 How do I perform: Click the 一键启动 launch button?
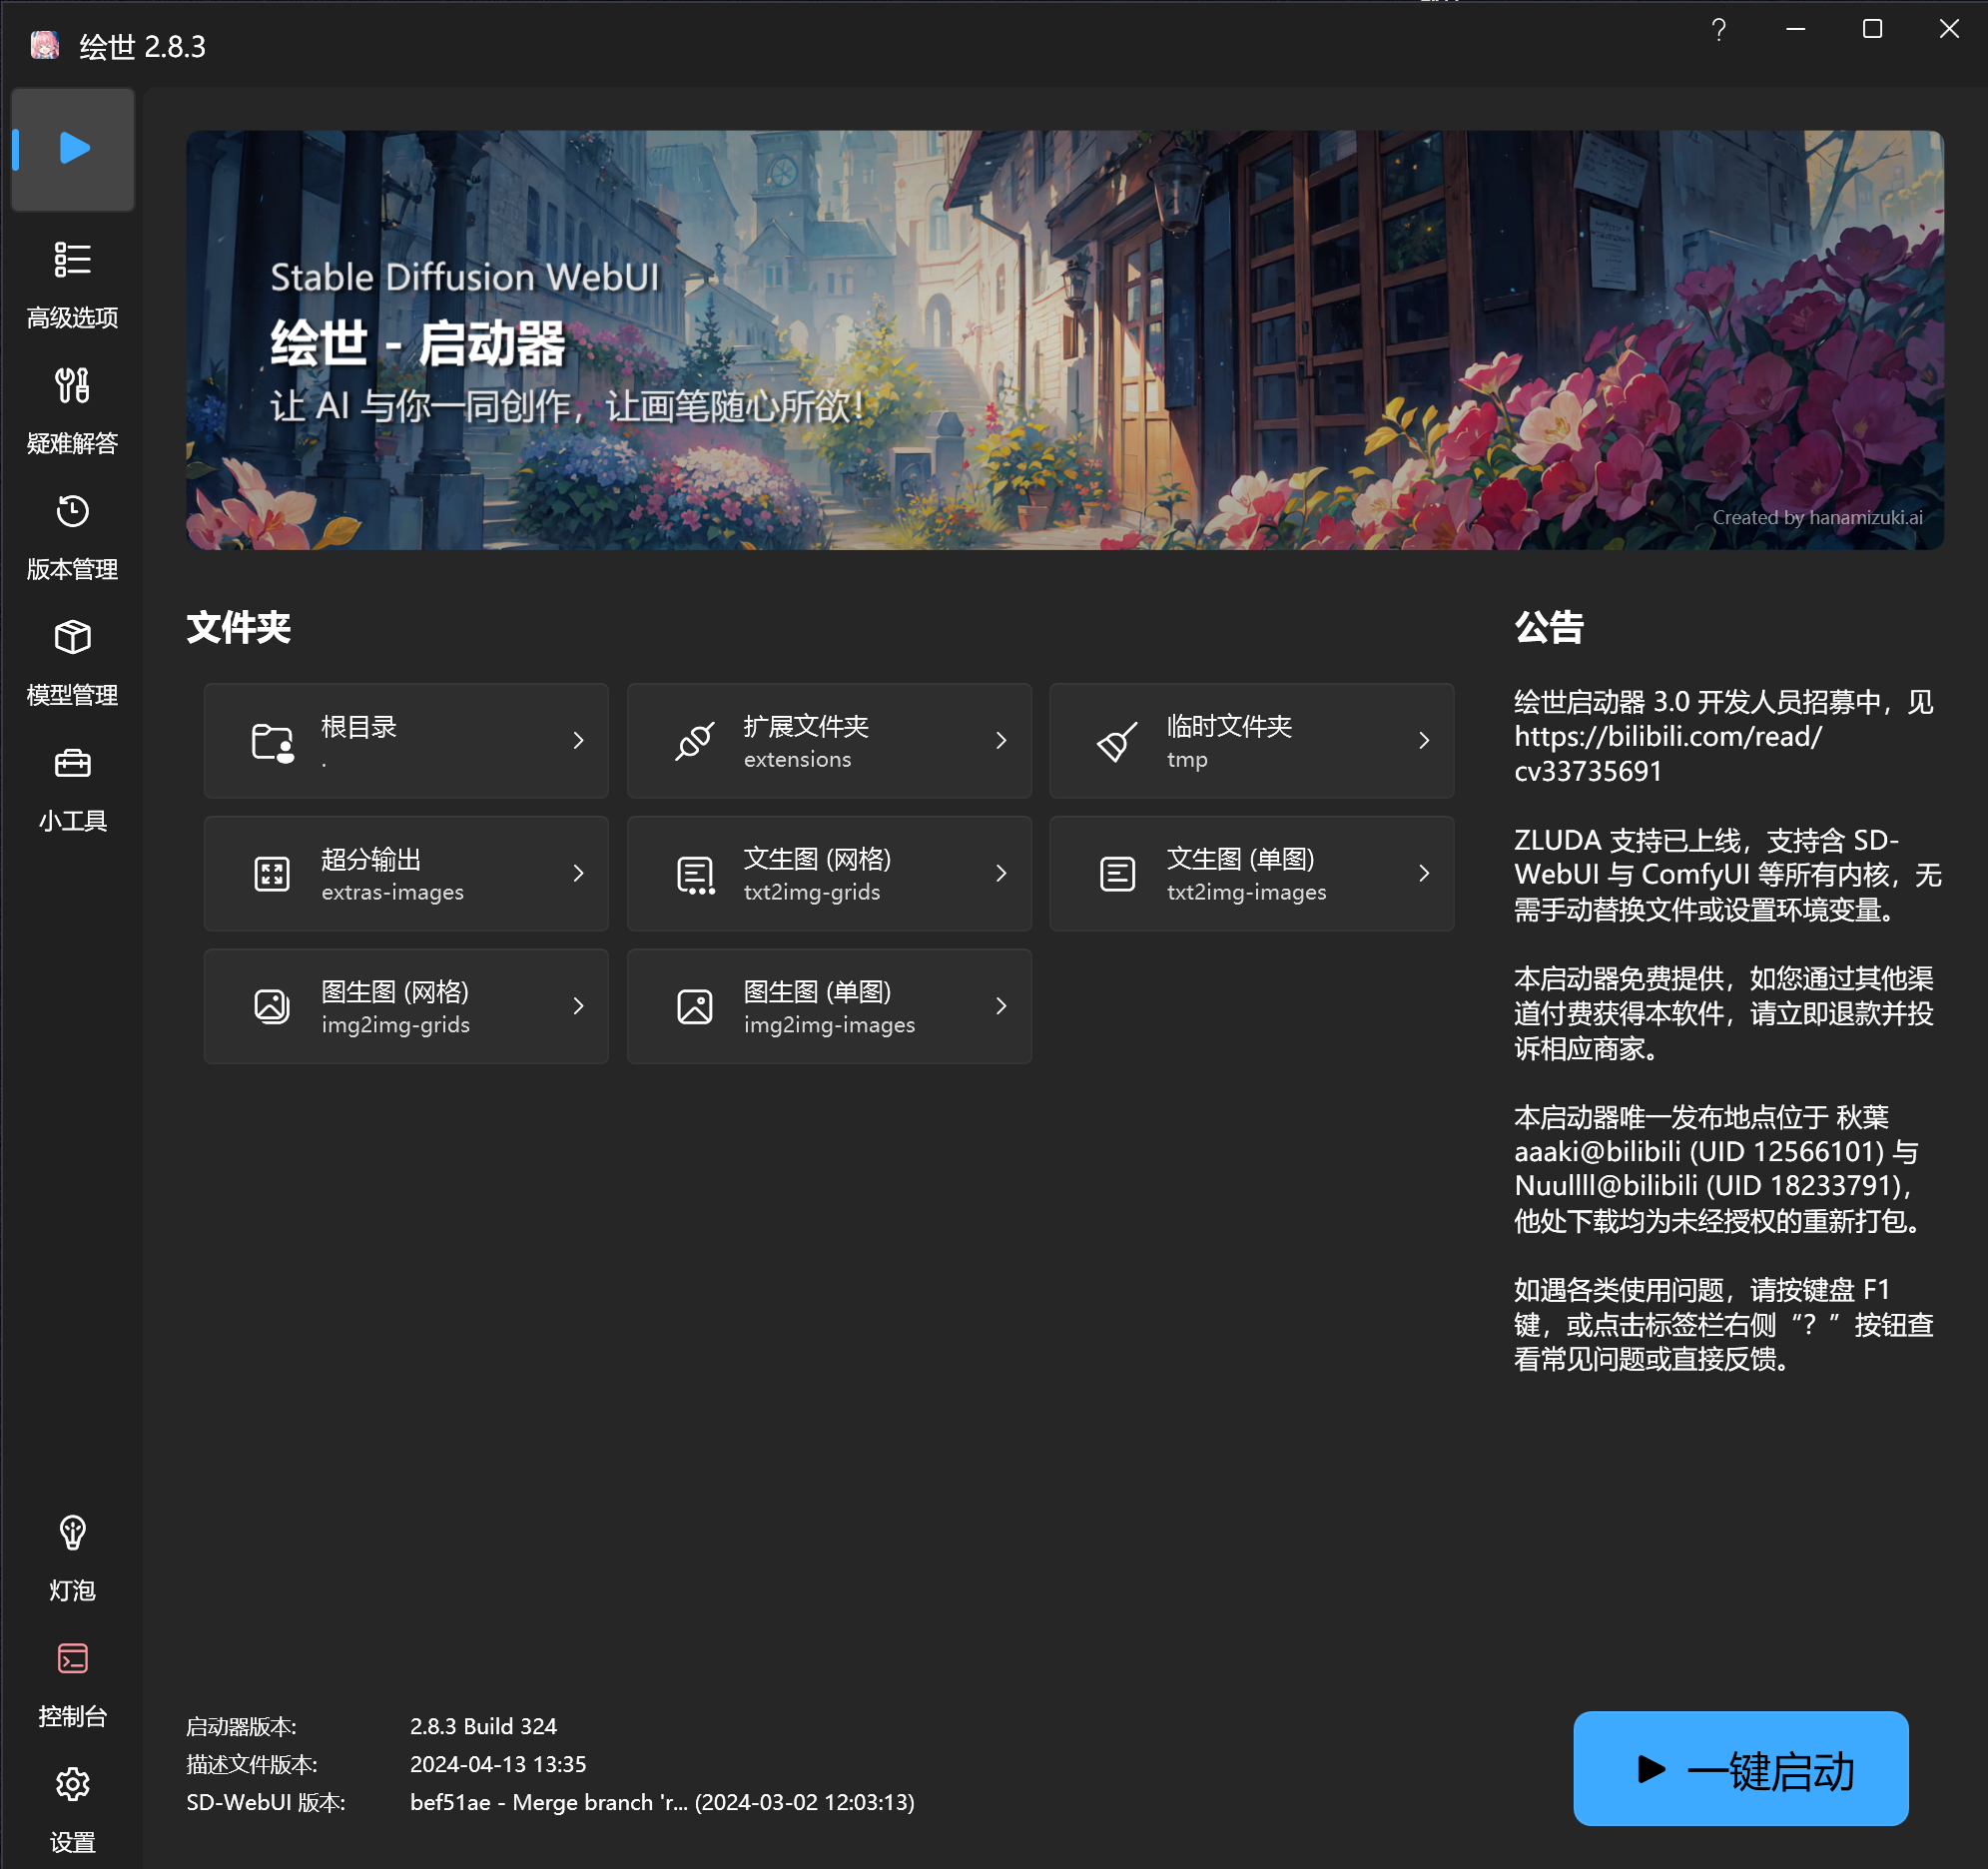[x=1741, y=1769]
